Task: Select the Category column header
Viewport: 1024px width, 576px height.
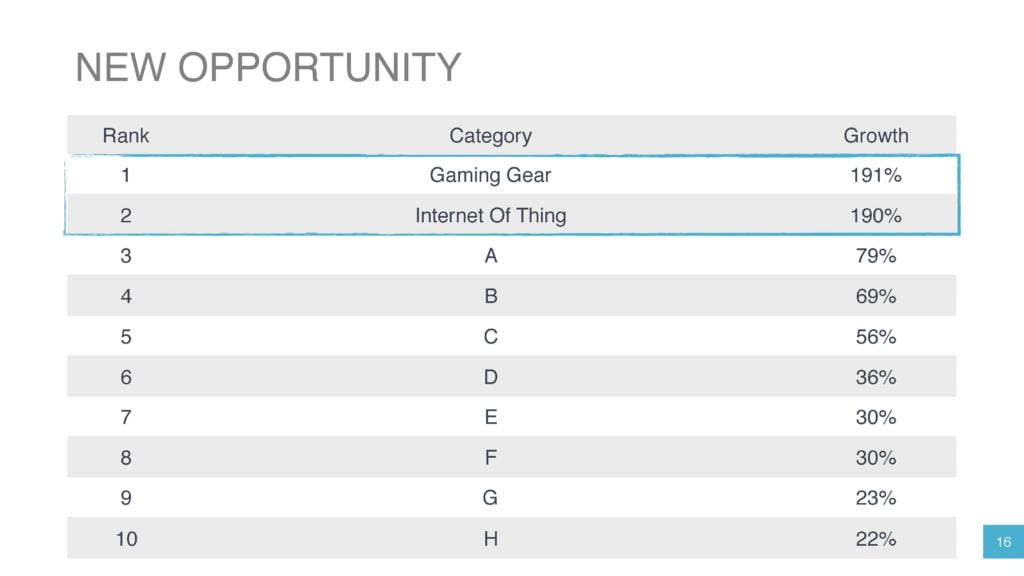Action: (x=490, y=136)
